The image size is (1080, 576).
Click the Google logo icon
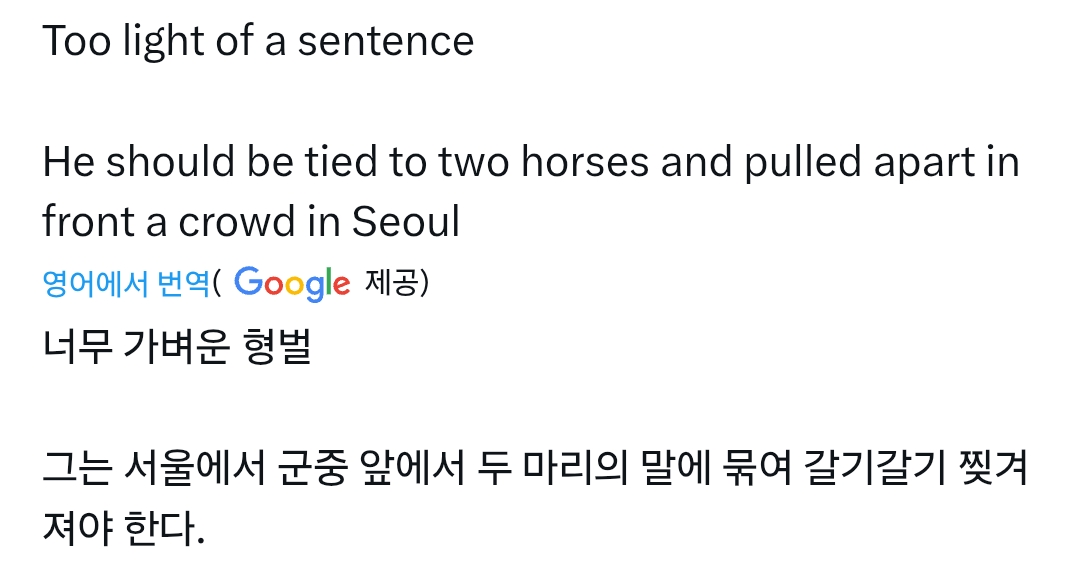coord(292,283)
